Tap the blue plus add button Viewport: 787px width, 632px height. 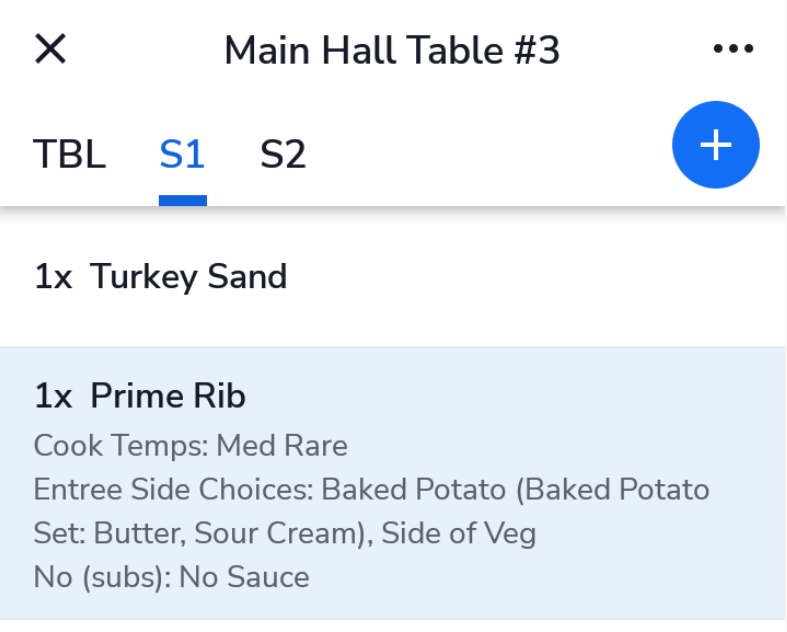click(x=715, y=145)
